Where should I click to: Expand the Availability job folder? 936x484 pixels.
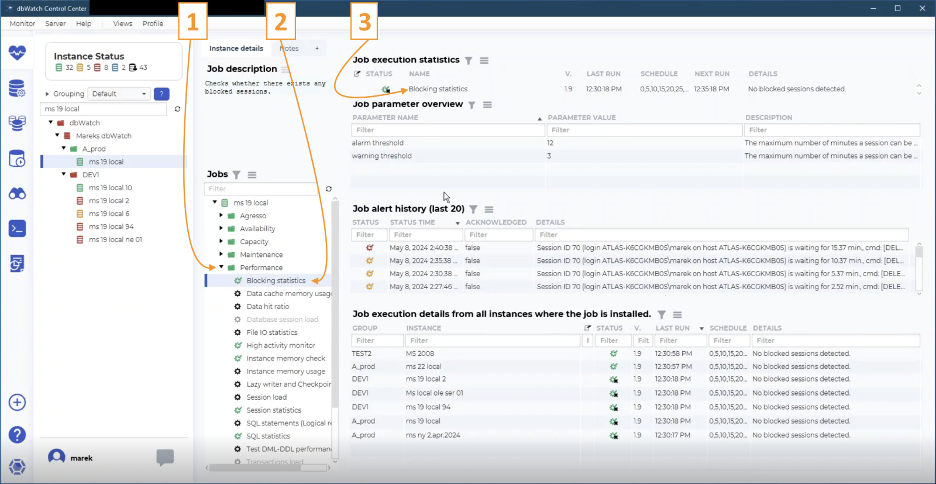click(x=221, y=229)
